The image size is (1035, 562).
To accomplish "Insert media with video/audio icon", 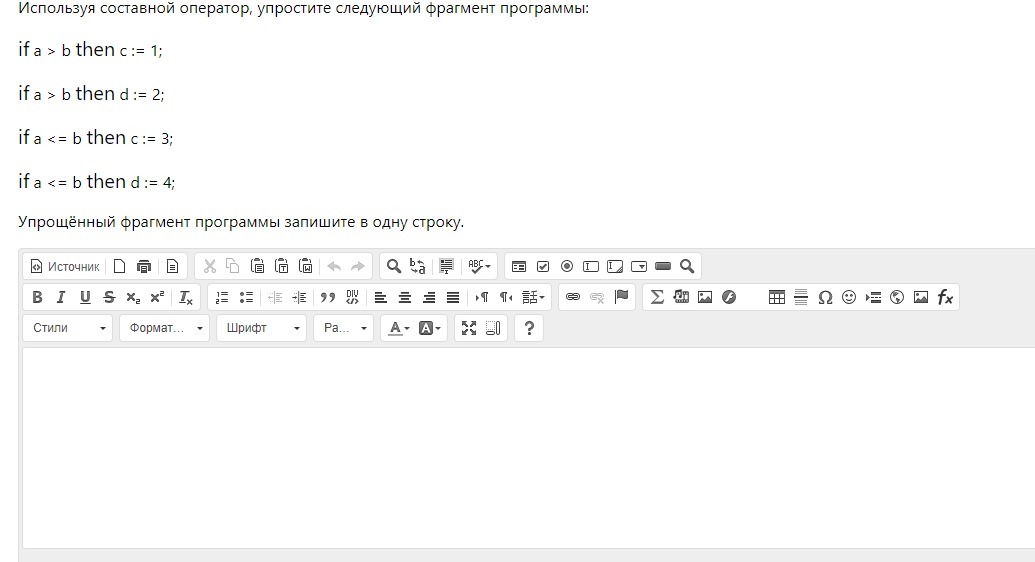I will pyautogui.click(x=681, y=297).
